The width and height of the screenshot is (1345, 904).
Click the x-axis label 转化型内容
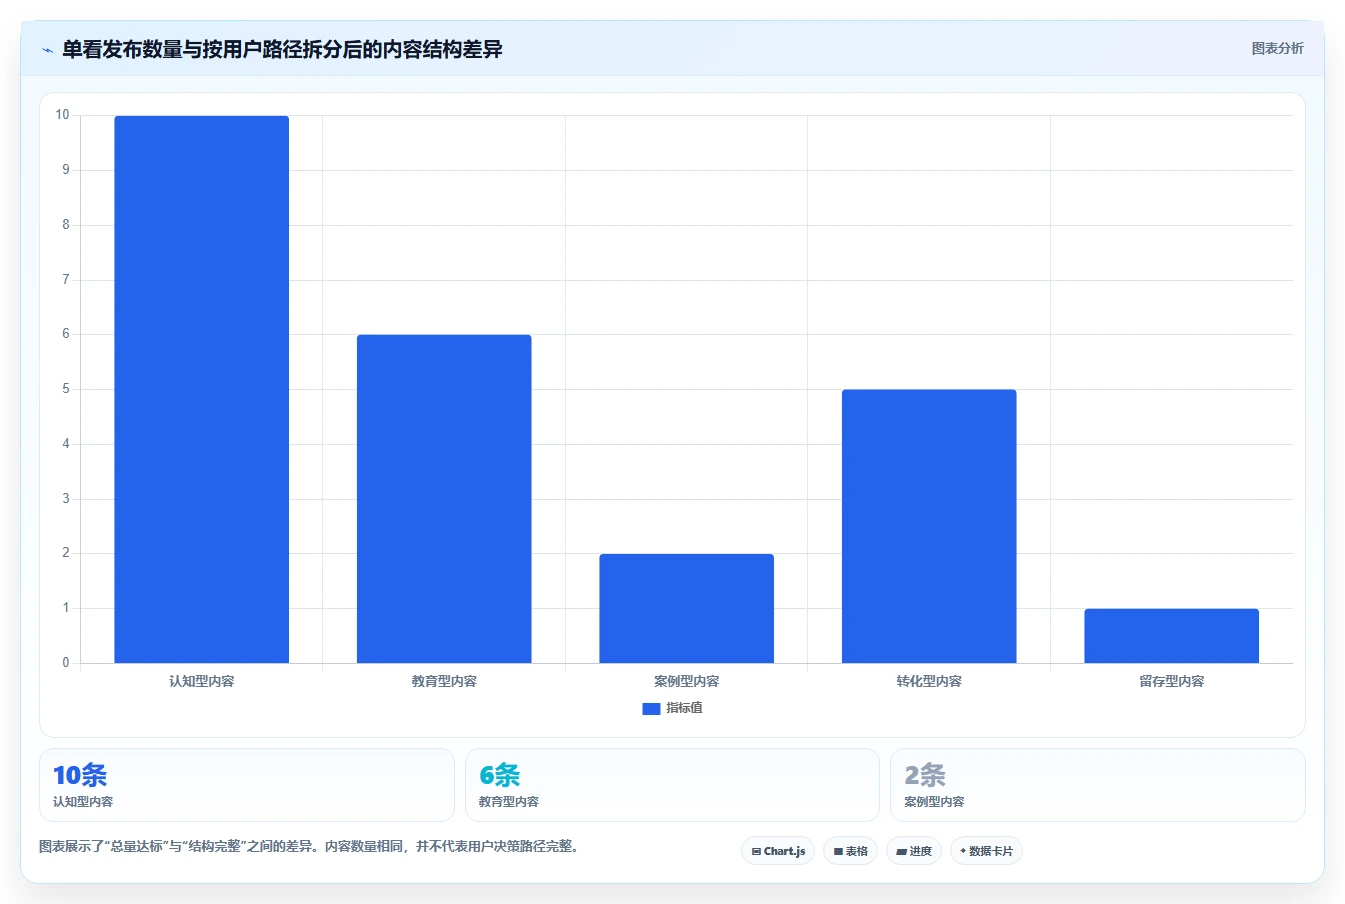(x=929, y=681)
